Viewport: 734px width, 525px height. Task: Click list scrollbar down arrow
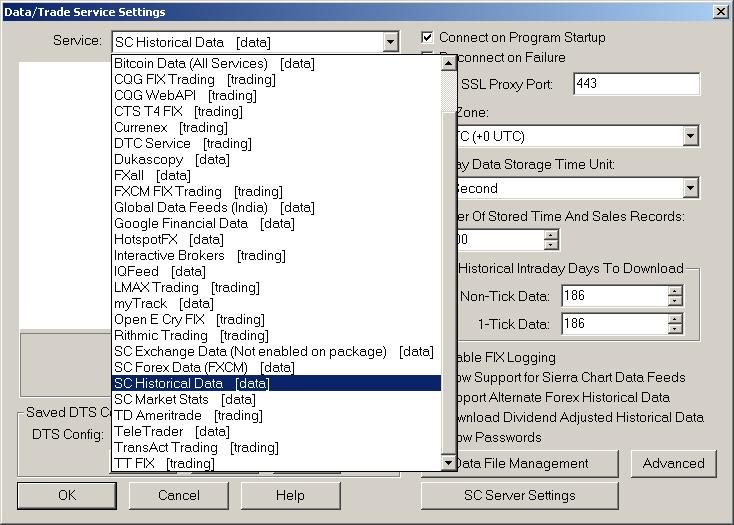click(448, 463)
